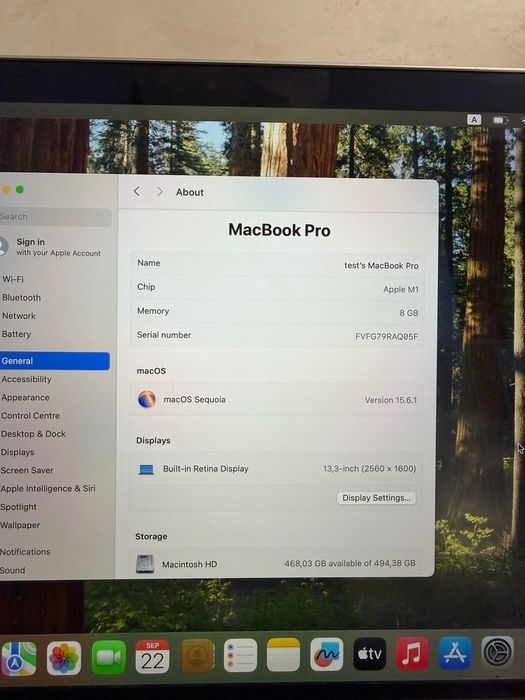Click the battery status icon in menu bar

pos(500,120)
